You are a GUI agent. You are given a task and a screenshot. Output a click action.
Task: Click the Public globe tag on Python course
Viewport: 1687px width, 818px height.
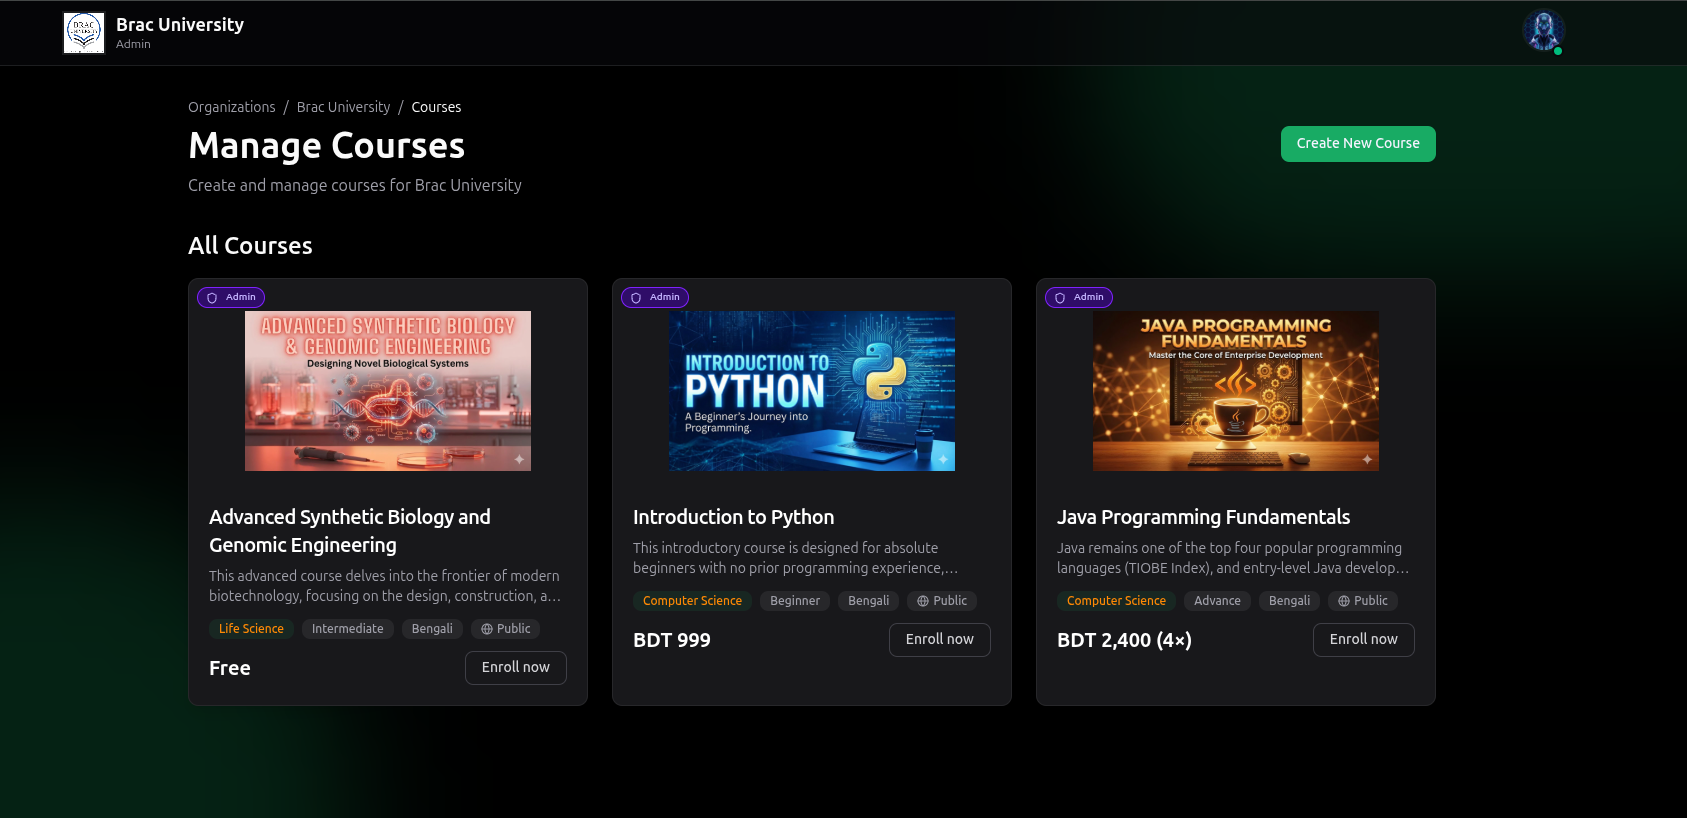942,601
